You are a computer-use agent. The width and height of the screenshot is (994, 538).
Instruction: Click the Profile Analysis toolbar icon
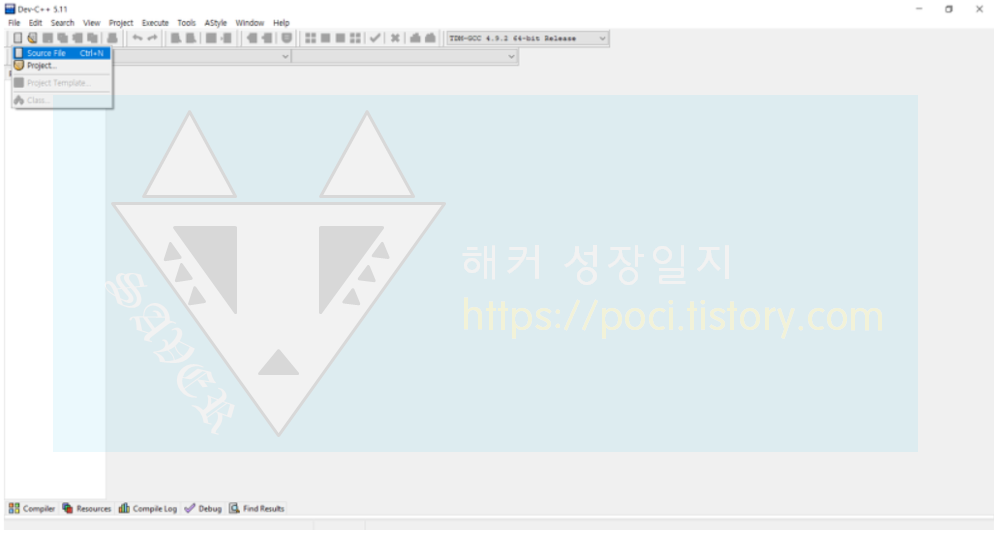[415, 38]
